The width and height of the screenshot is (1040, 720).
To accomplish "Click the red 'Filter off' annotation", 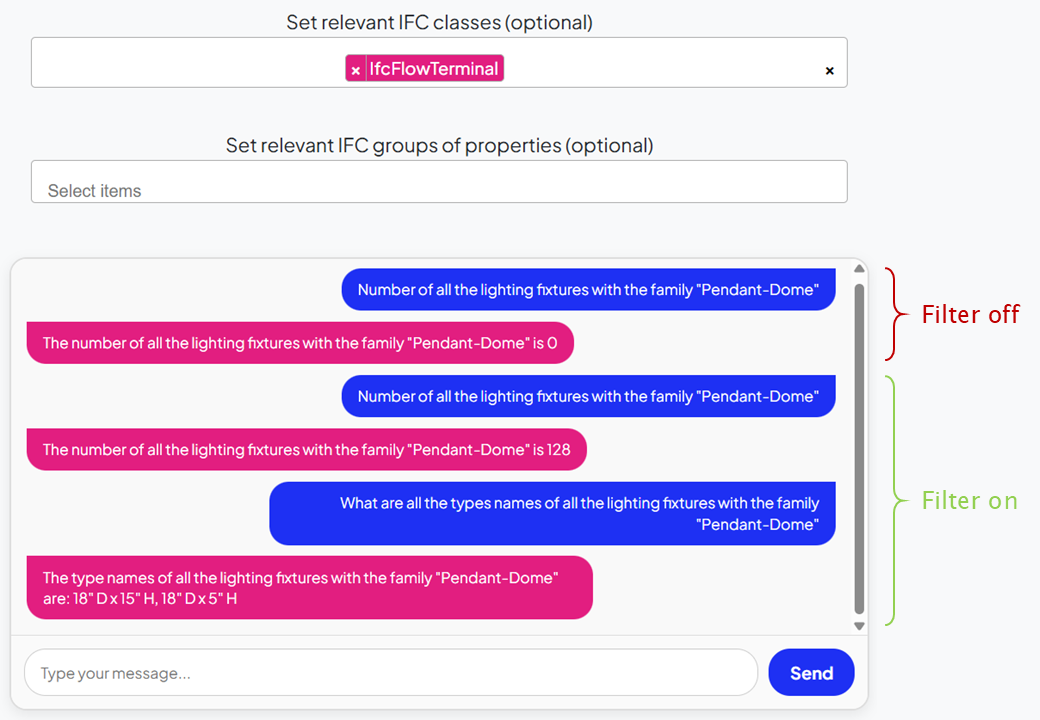I will pyautogui.click(x=969, y=315).
